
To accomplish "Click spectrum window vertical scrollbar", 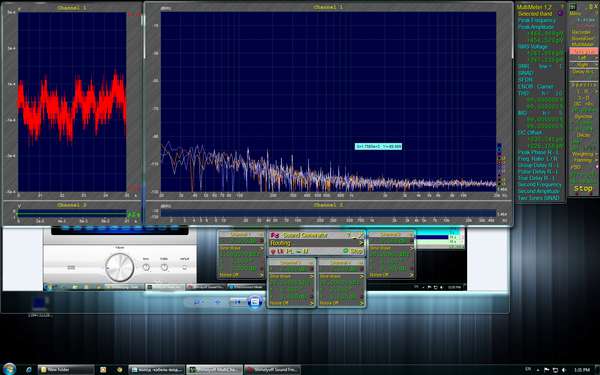I will [x=514, y=31].
